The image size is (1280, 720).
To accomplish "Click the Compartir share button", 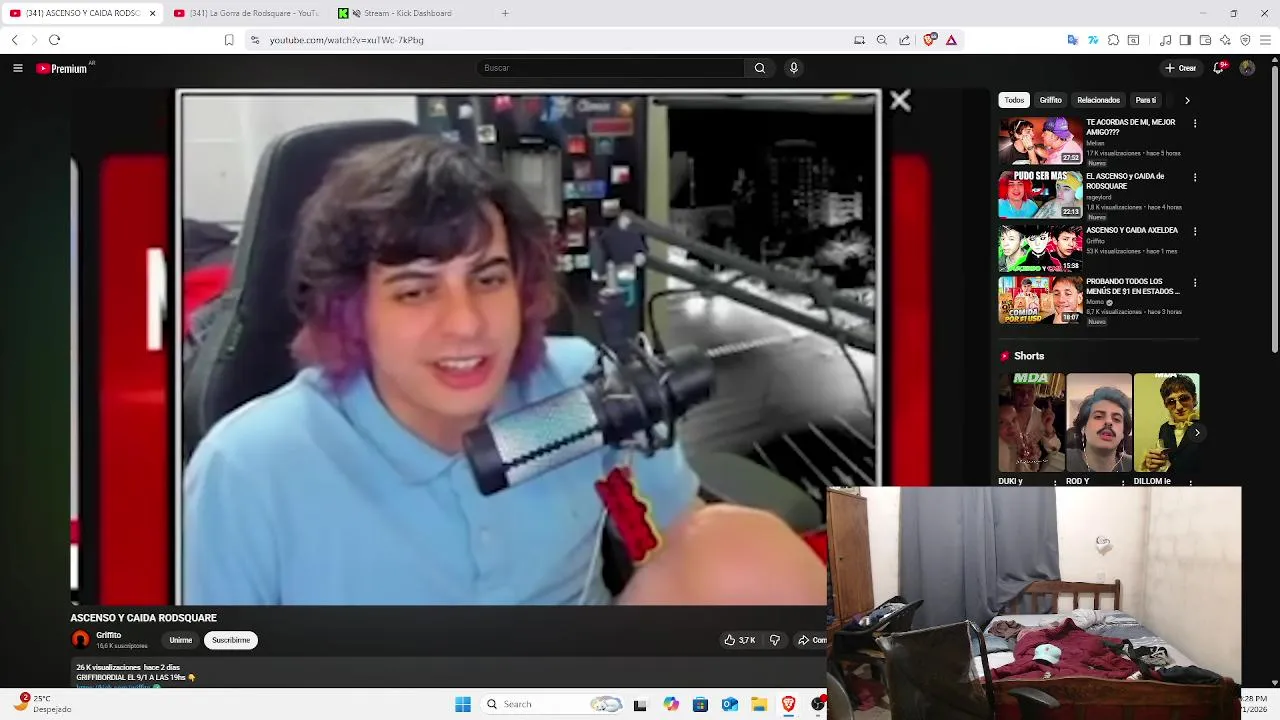I will (812, 640).
